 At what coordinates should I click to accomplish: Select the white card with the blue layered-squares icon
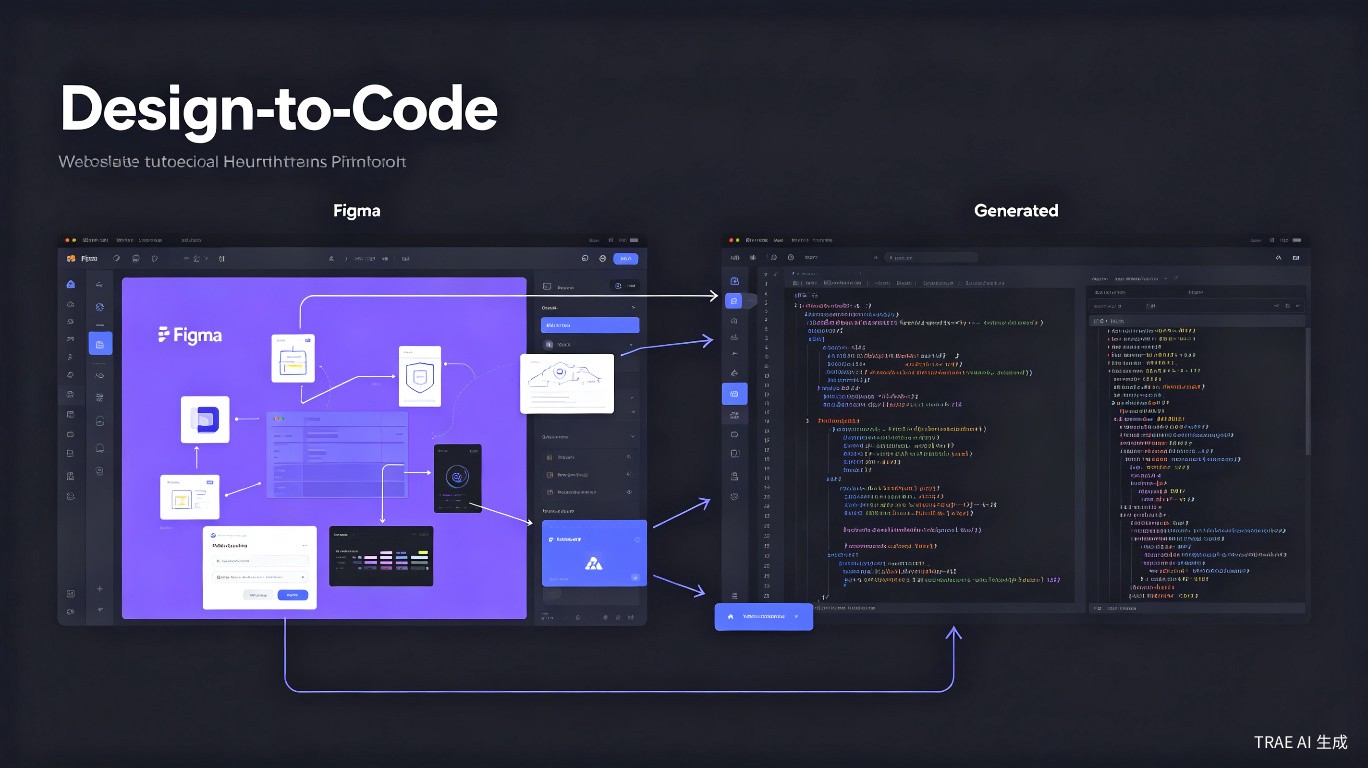(205, 420)
